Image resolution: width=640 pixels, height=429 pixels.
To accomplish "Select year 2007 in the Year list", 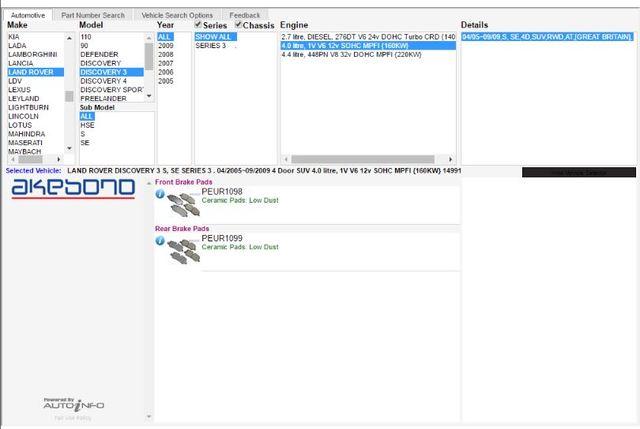I will click(165, 63).
